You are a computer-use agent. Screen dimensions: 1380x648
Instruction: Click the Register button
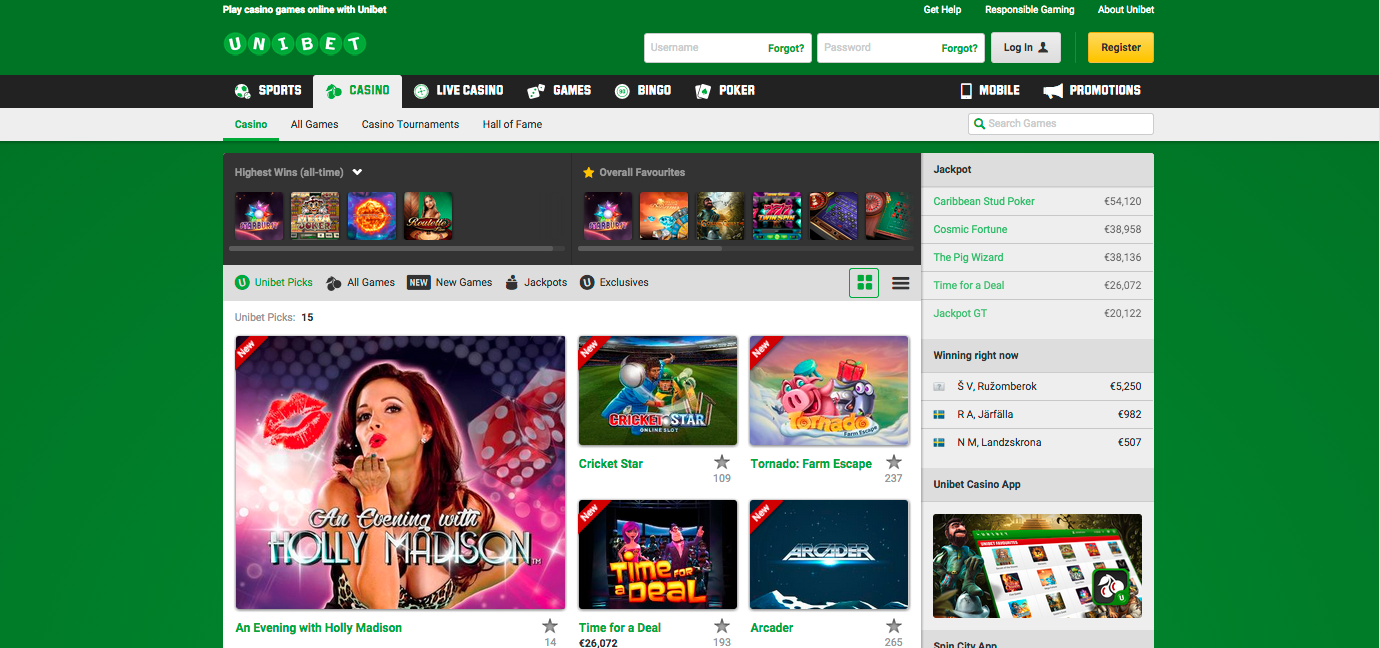(1121, 47)
